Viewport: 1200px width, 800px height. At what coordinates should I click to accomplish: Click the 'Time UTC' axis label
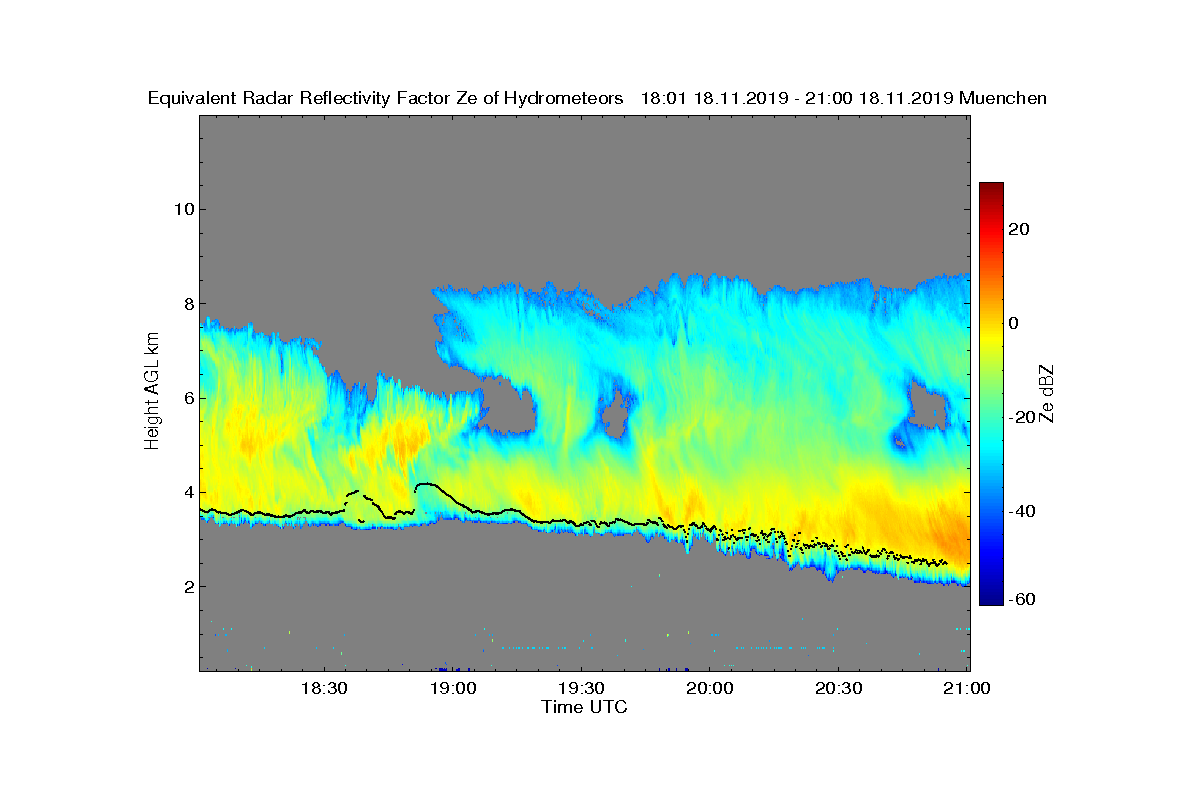click(x=585, y=707)
